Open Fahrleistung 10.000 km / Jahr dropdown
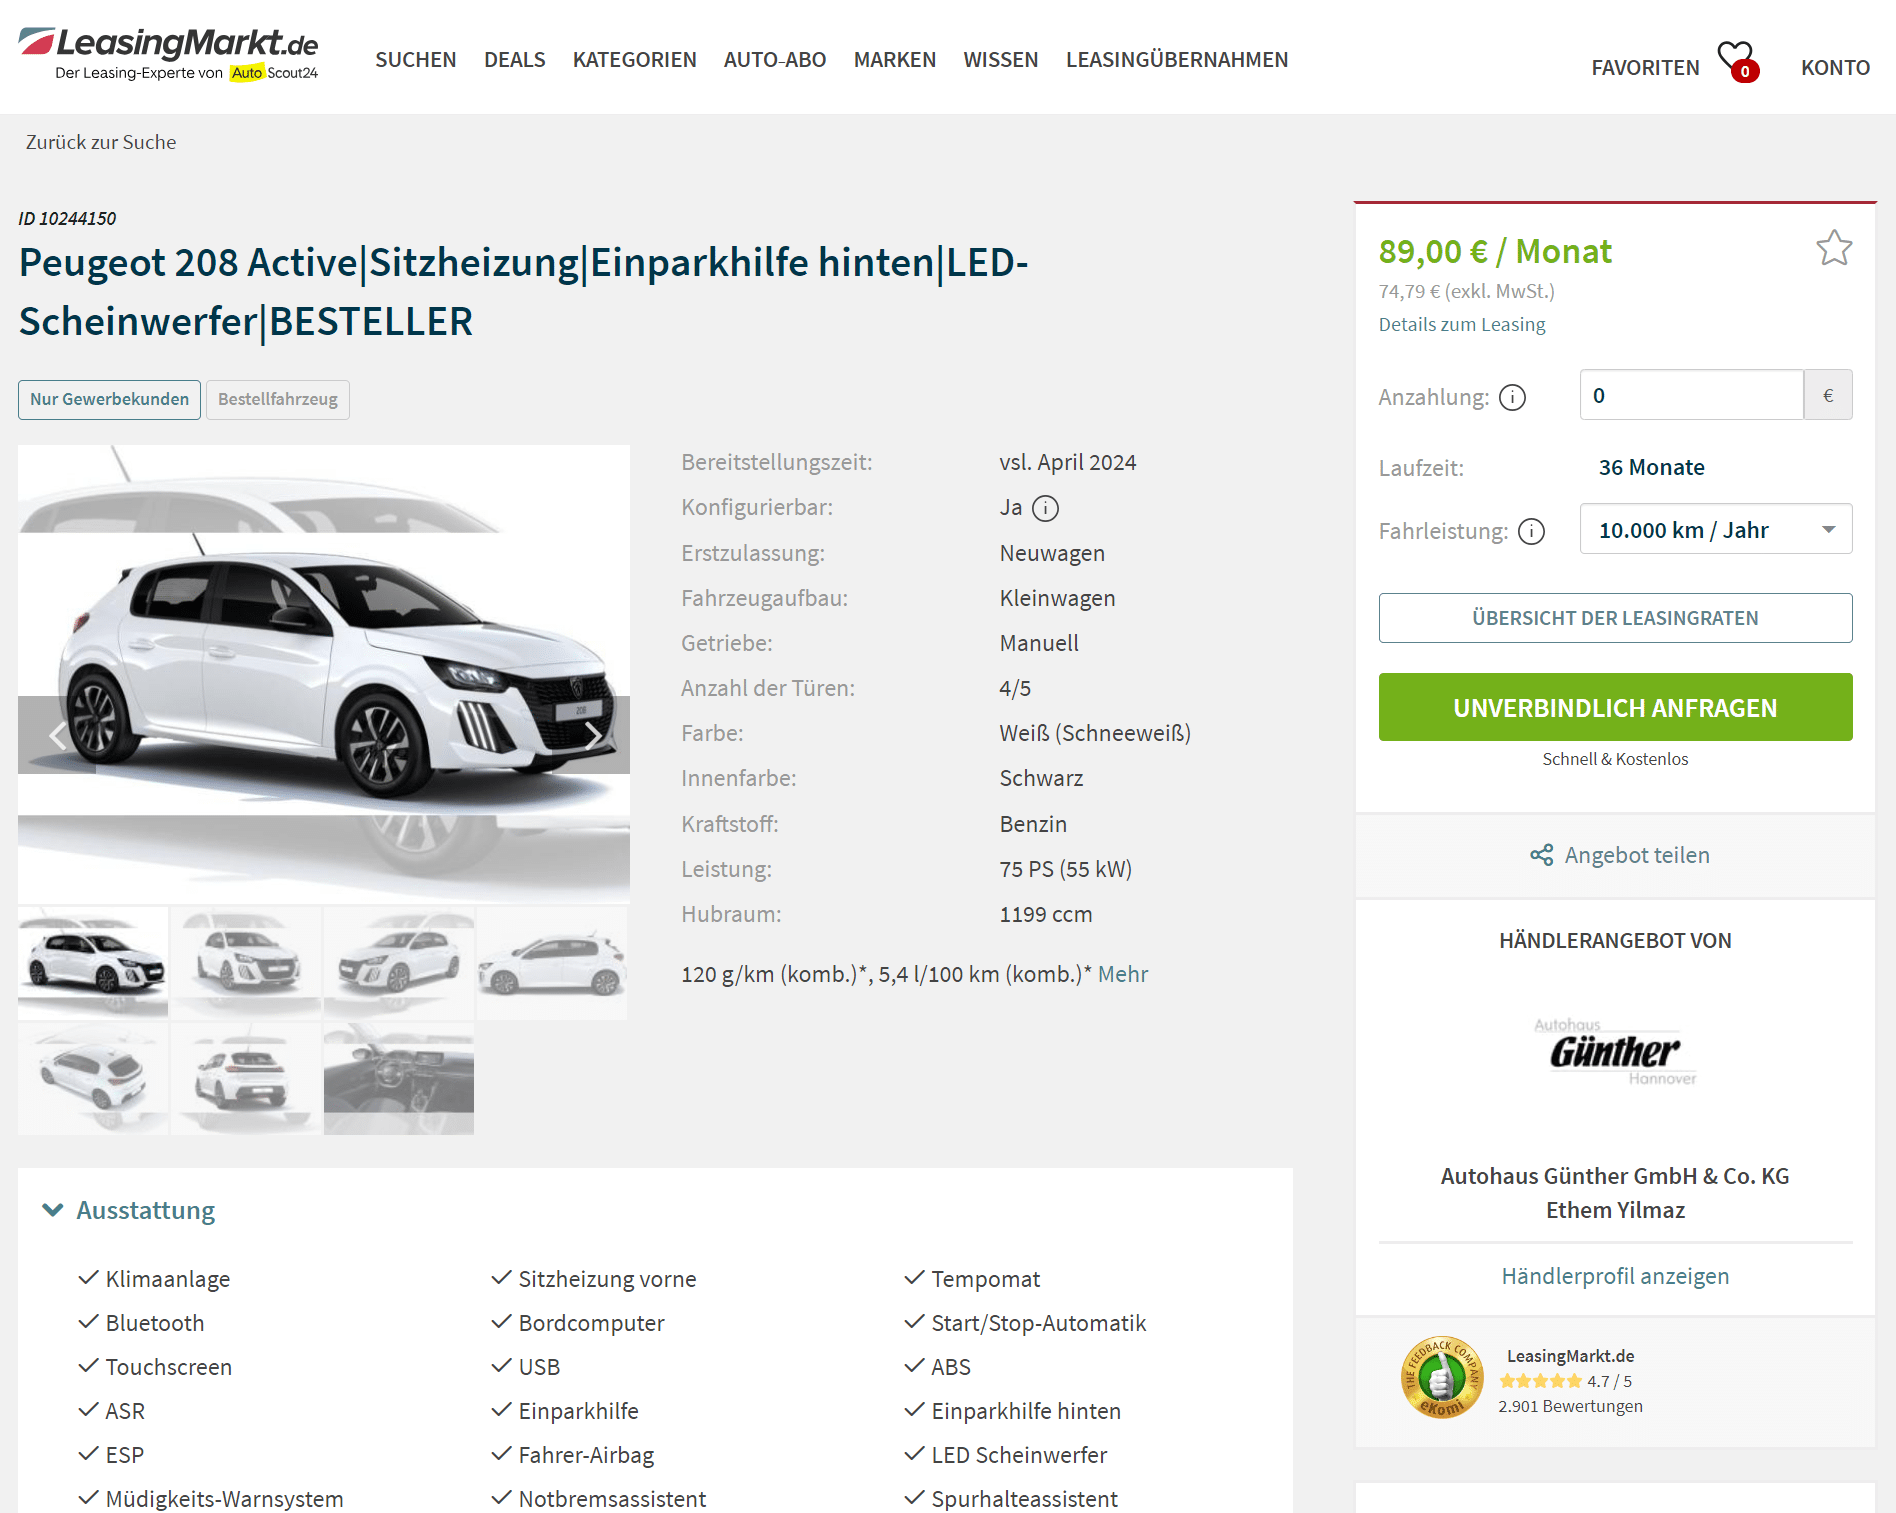 click(x=1715, y=529)
